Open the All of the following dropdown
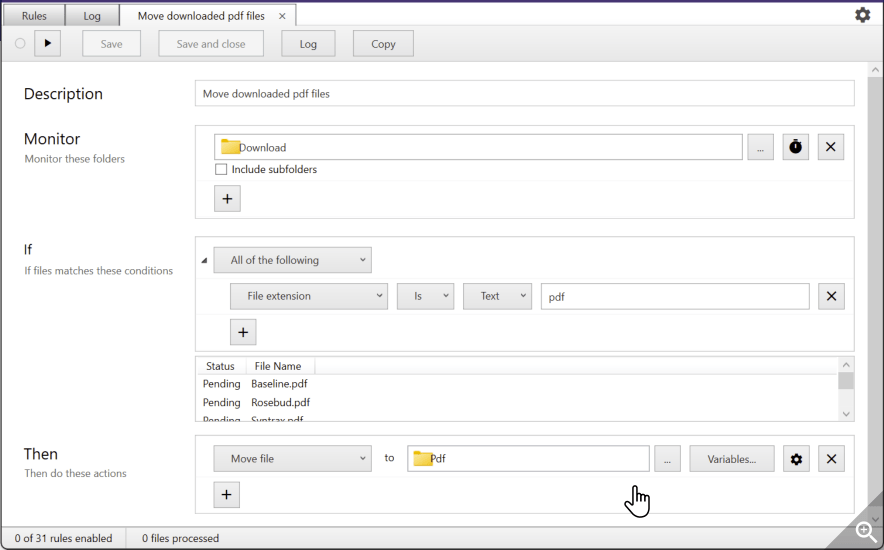 [x=292, y=260]
